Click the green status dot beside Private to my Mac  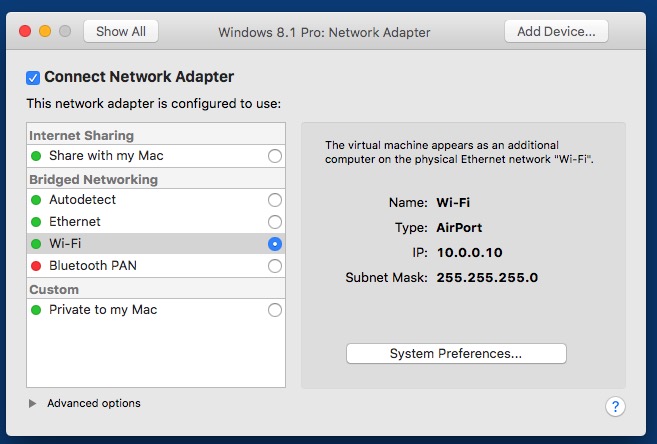click(x=36, y=310)
